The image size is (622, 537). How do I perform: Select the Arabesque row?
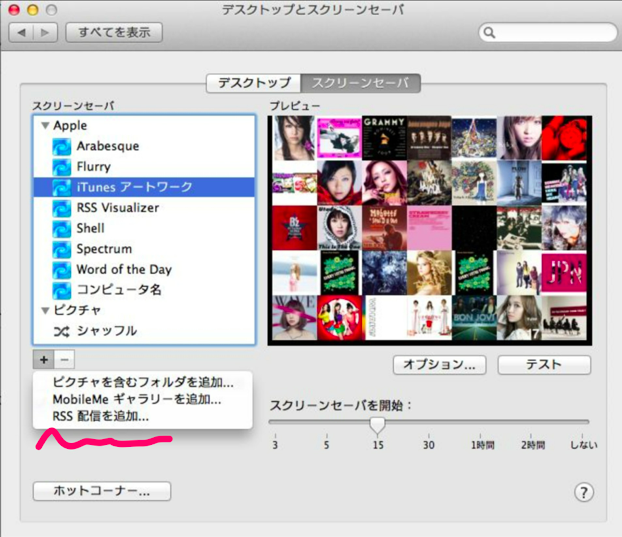[144, 146]
